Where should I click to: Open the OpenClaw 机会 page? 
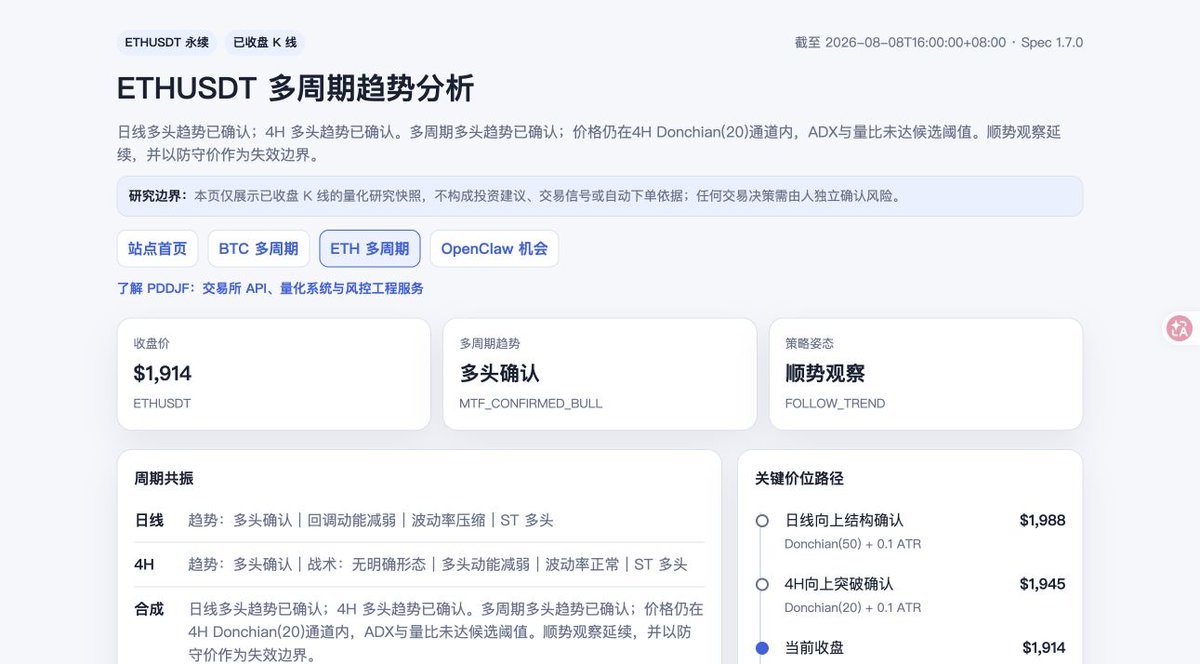click(494, 249)
